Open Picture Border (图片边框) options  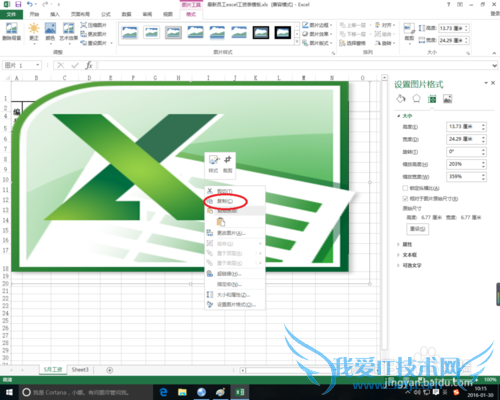317,25
